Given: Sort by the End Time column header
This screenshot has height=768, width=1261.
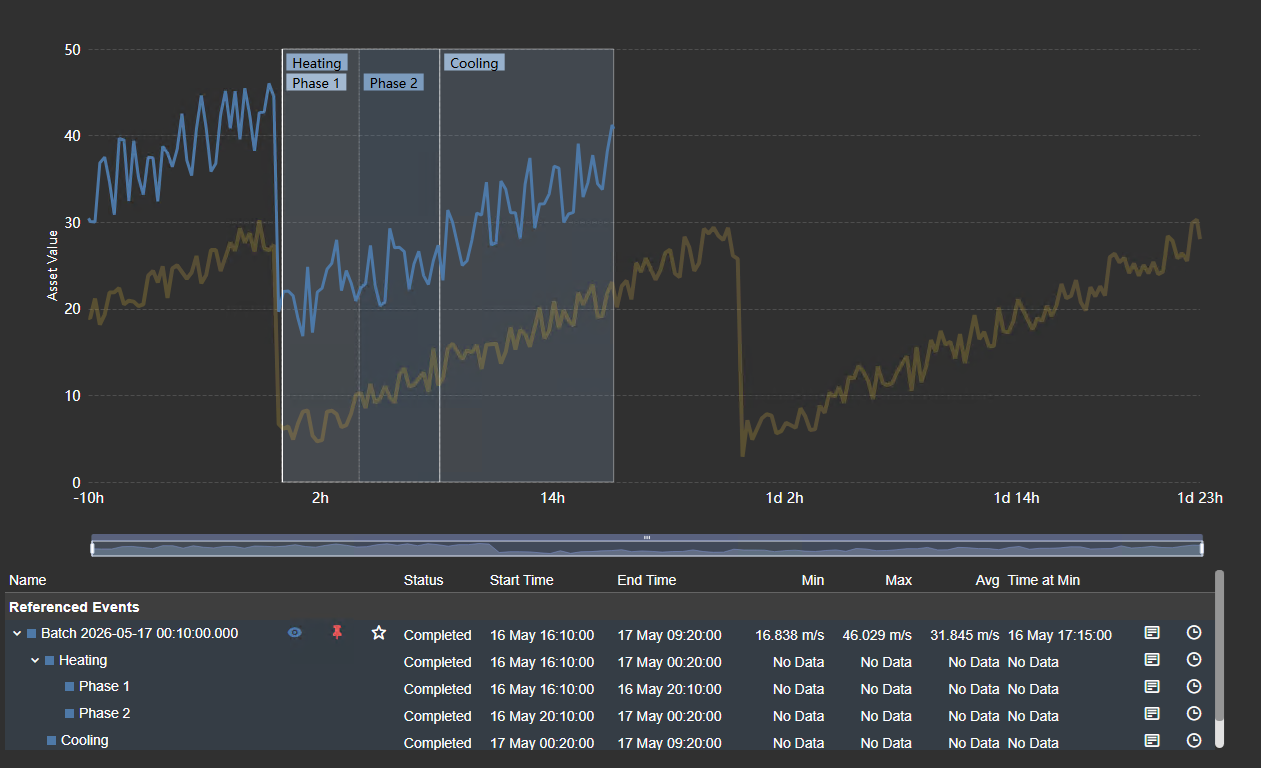Looking at the screenshot, I should (x=647, y=580).
